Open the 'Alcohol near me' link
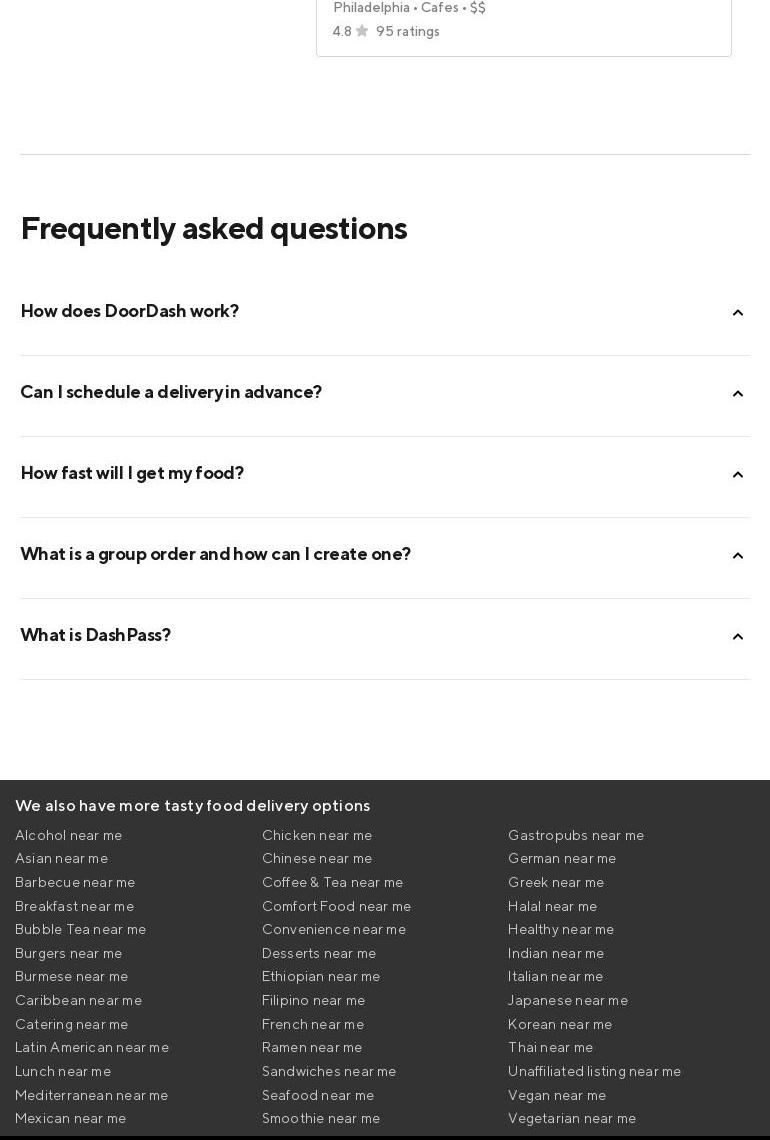Viewport: 770px width, 1140px height. tap(69, 835)
